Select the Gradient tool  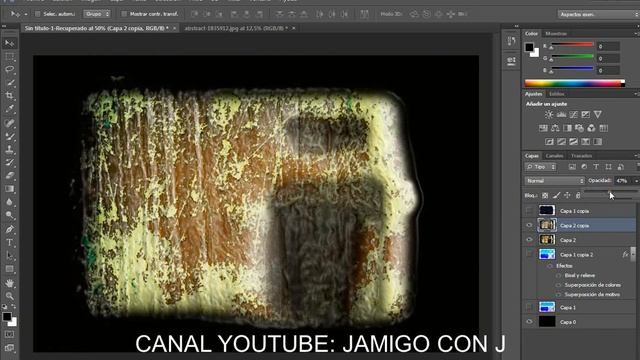pos(10,189)
